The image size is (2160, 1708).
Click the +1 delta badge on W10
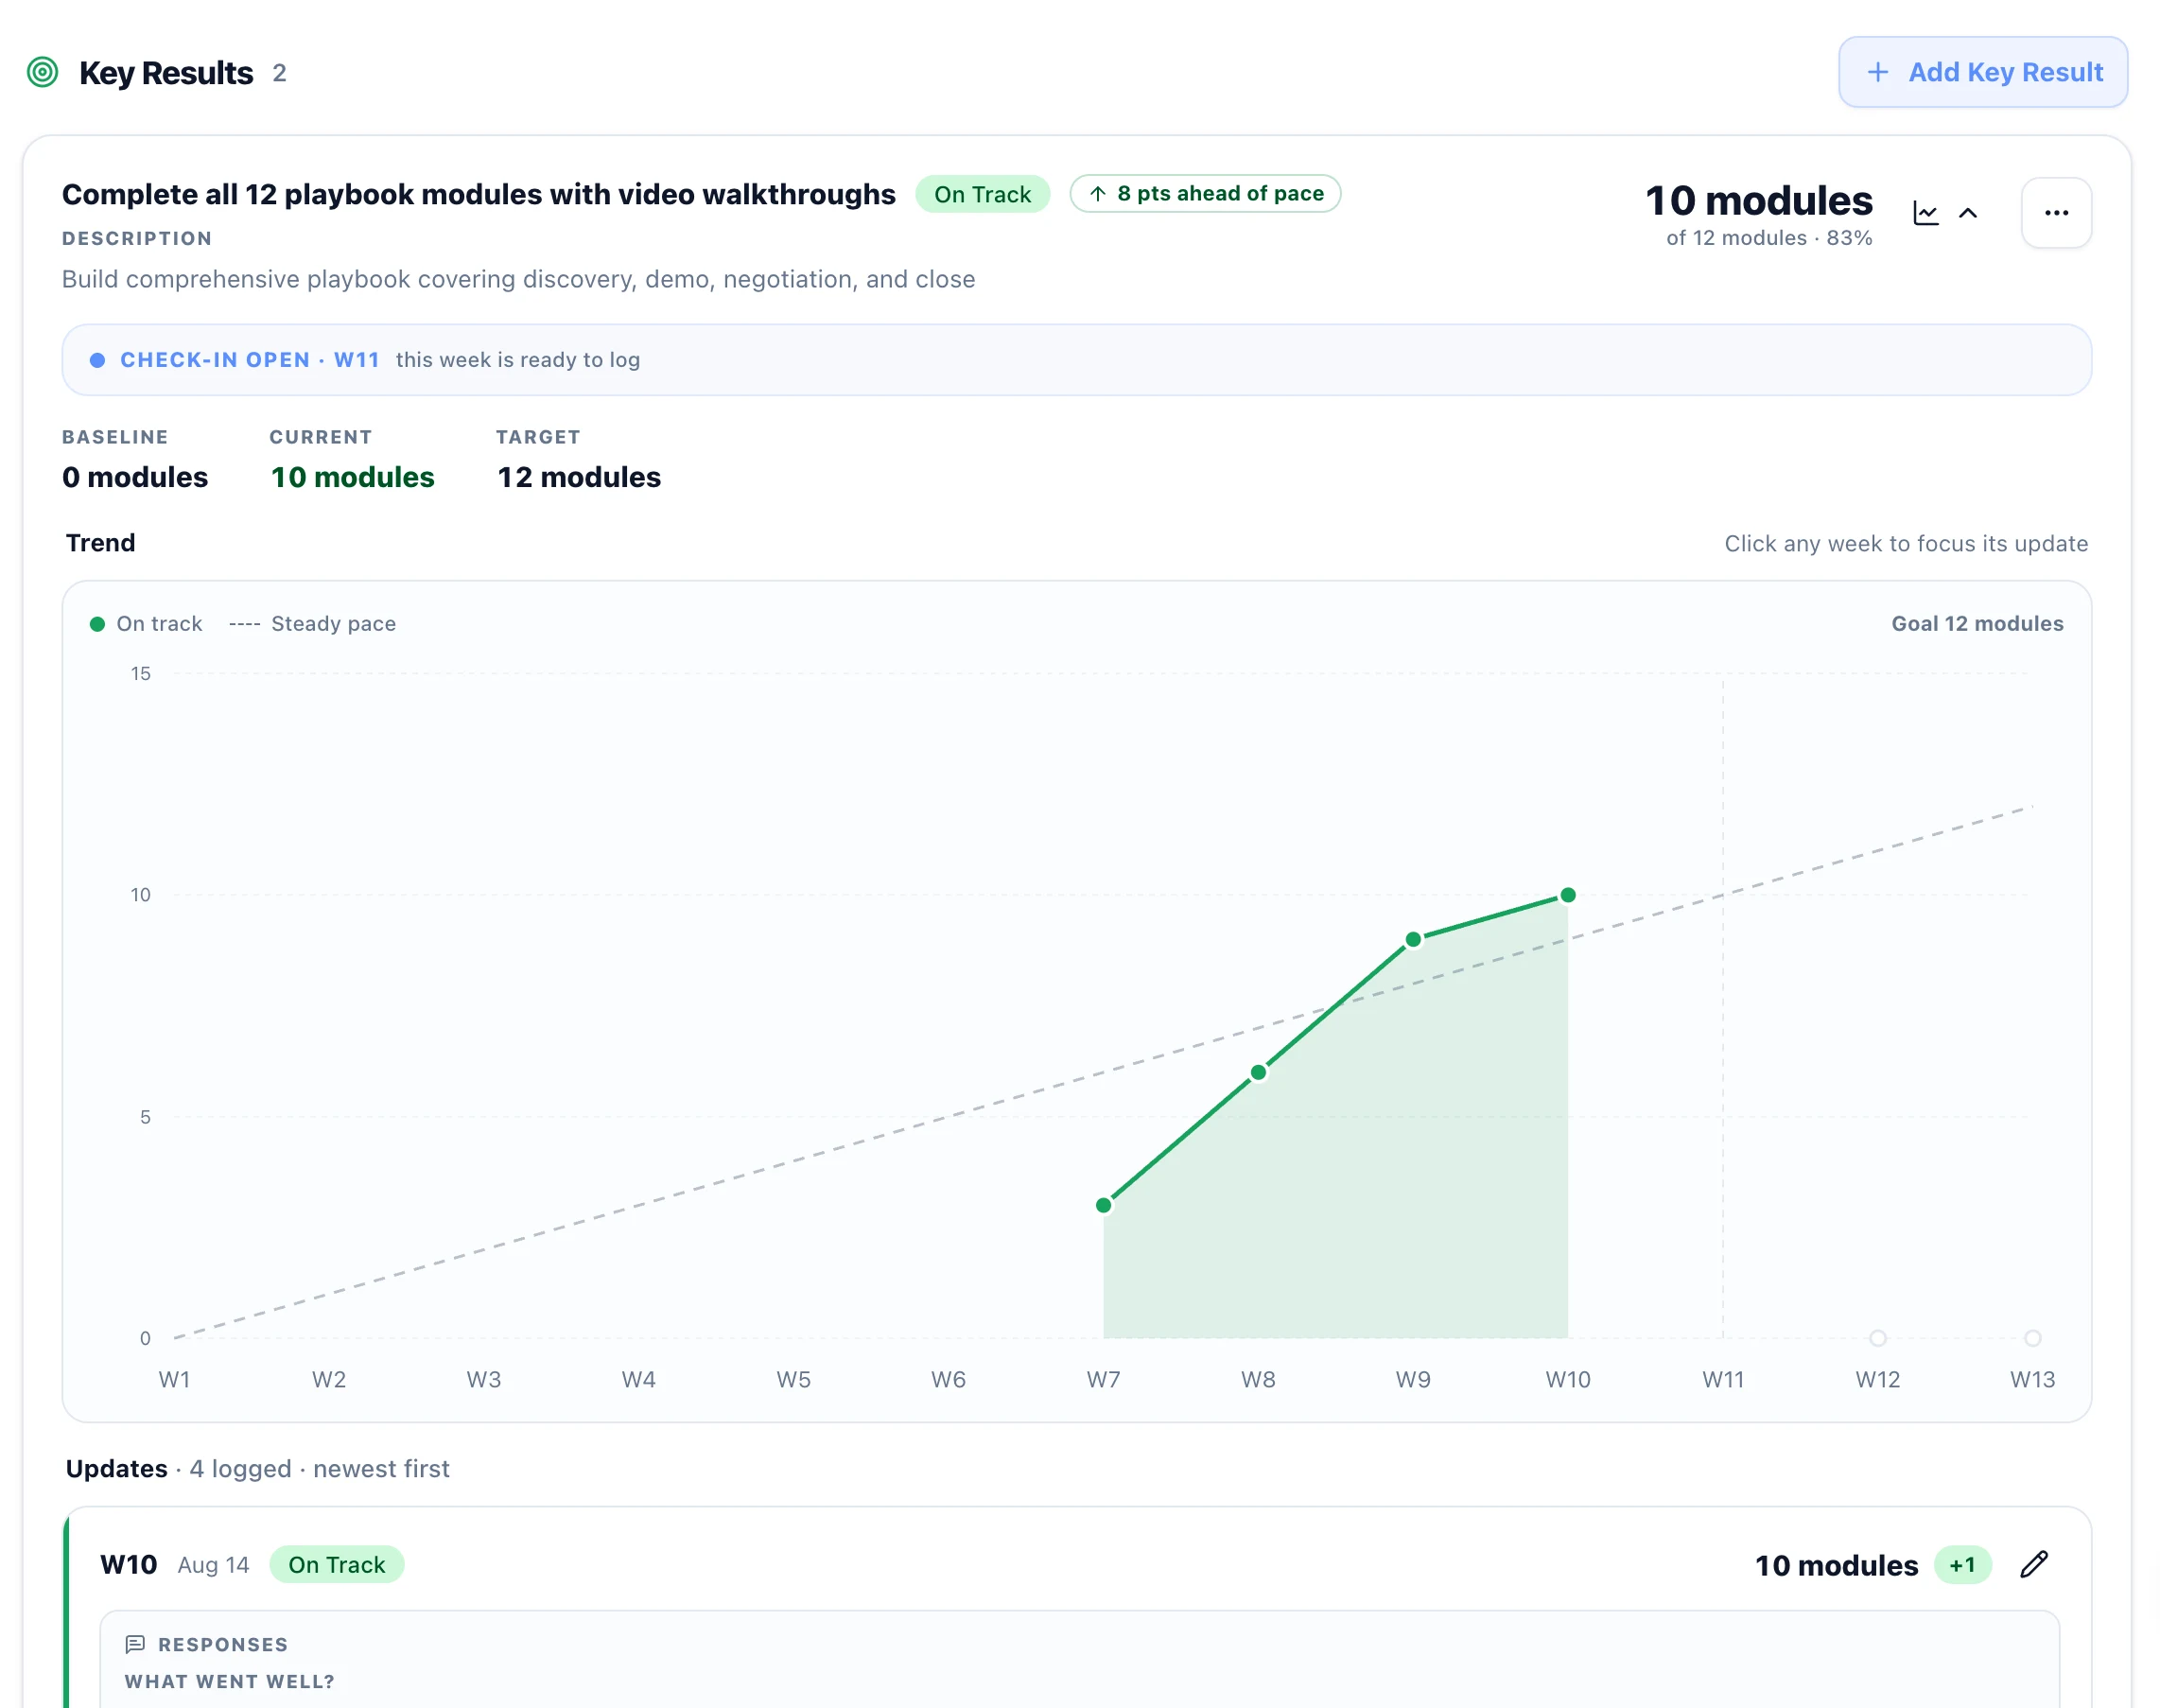click(x=1961, y=1565)
